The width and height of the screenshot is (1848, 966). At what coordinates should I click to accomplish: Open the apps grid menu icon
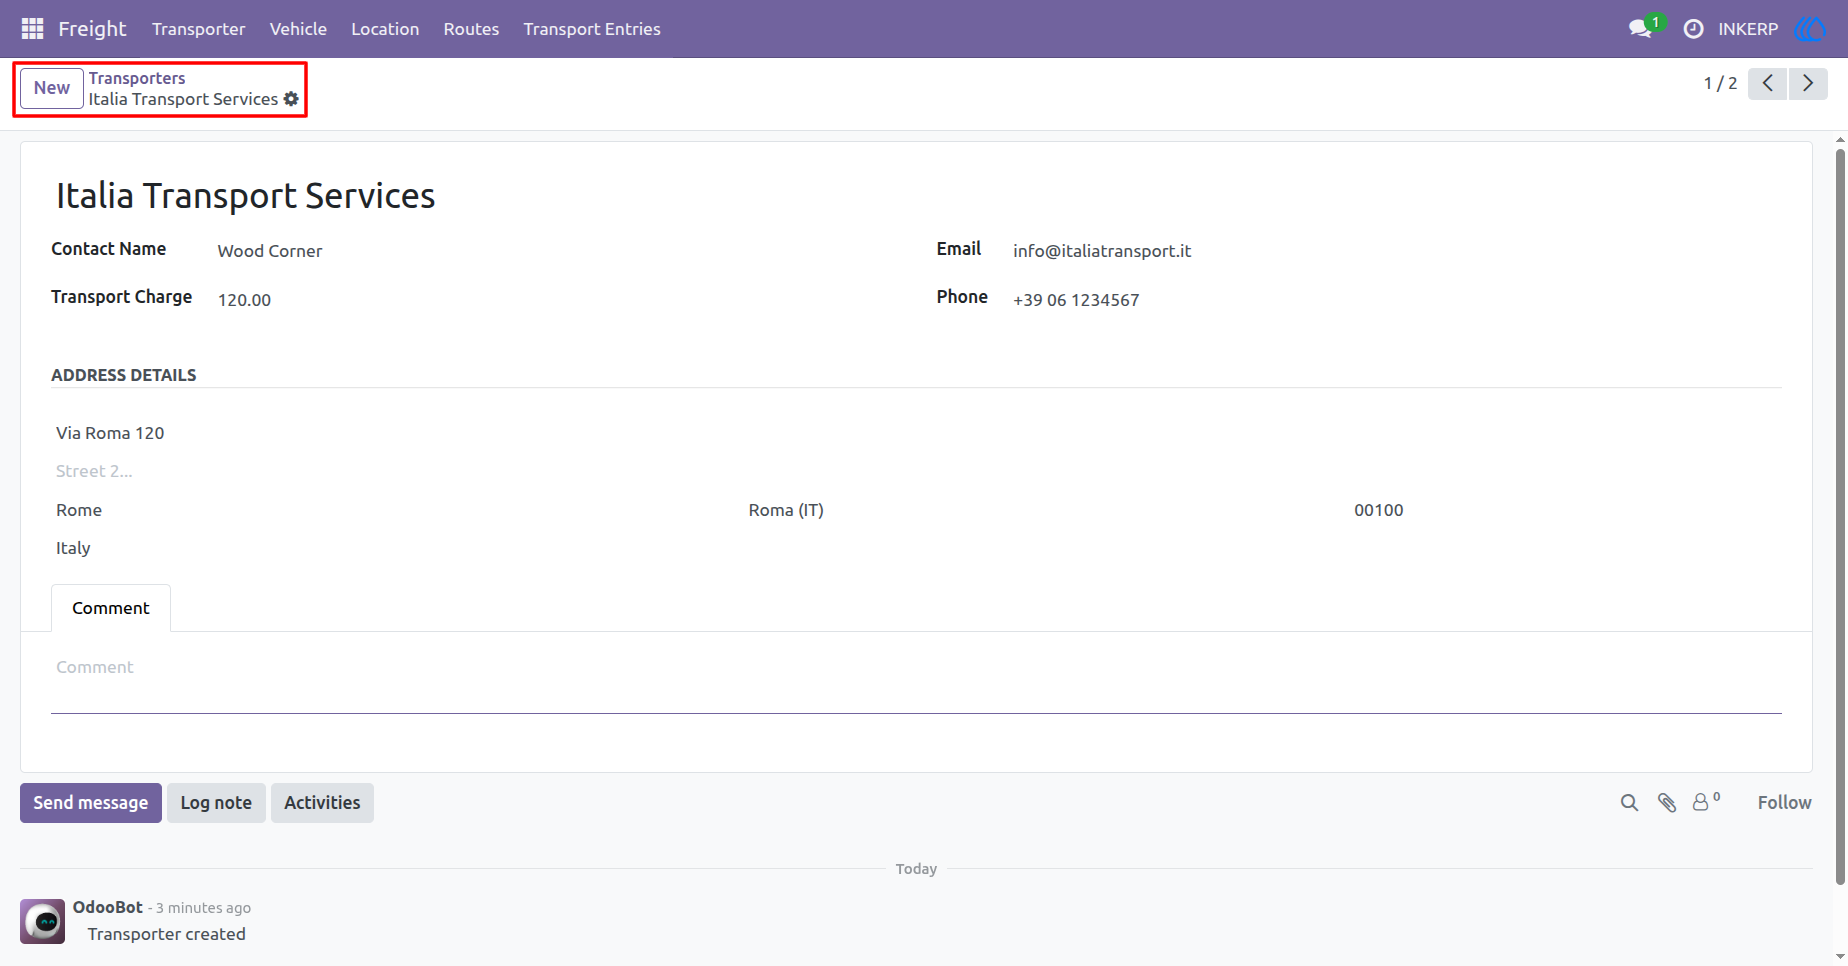click(32, 29)
